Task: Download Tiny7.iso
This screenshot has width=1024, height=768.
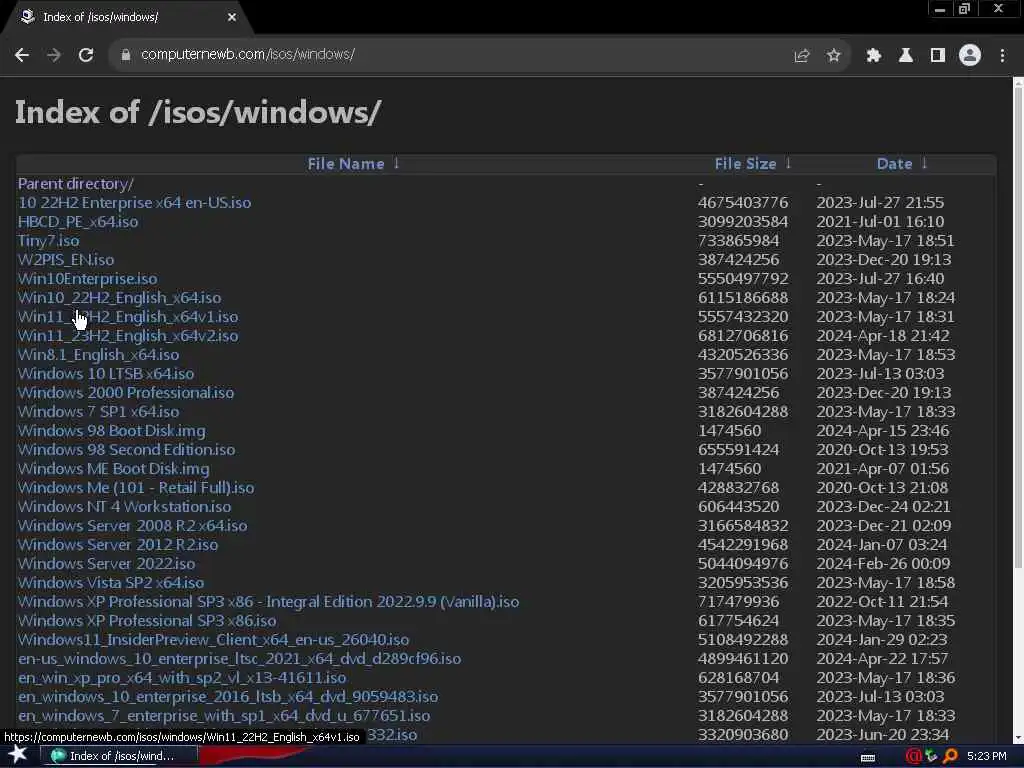Action: (48, 241)
